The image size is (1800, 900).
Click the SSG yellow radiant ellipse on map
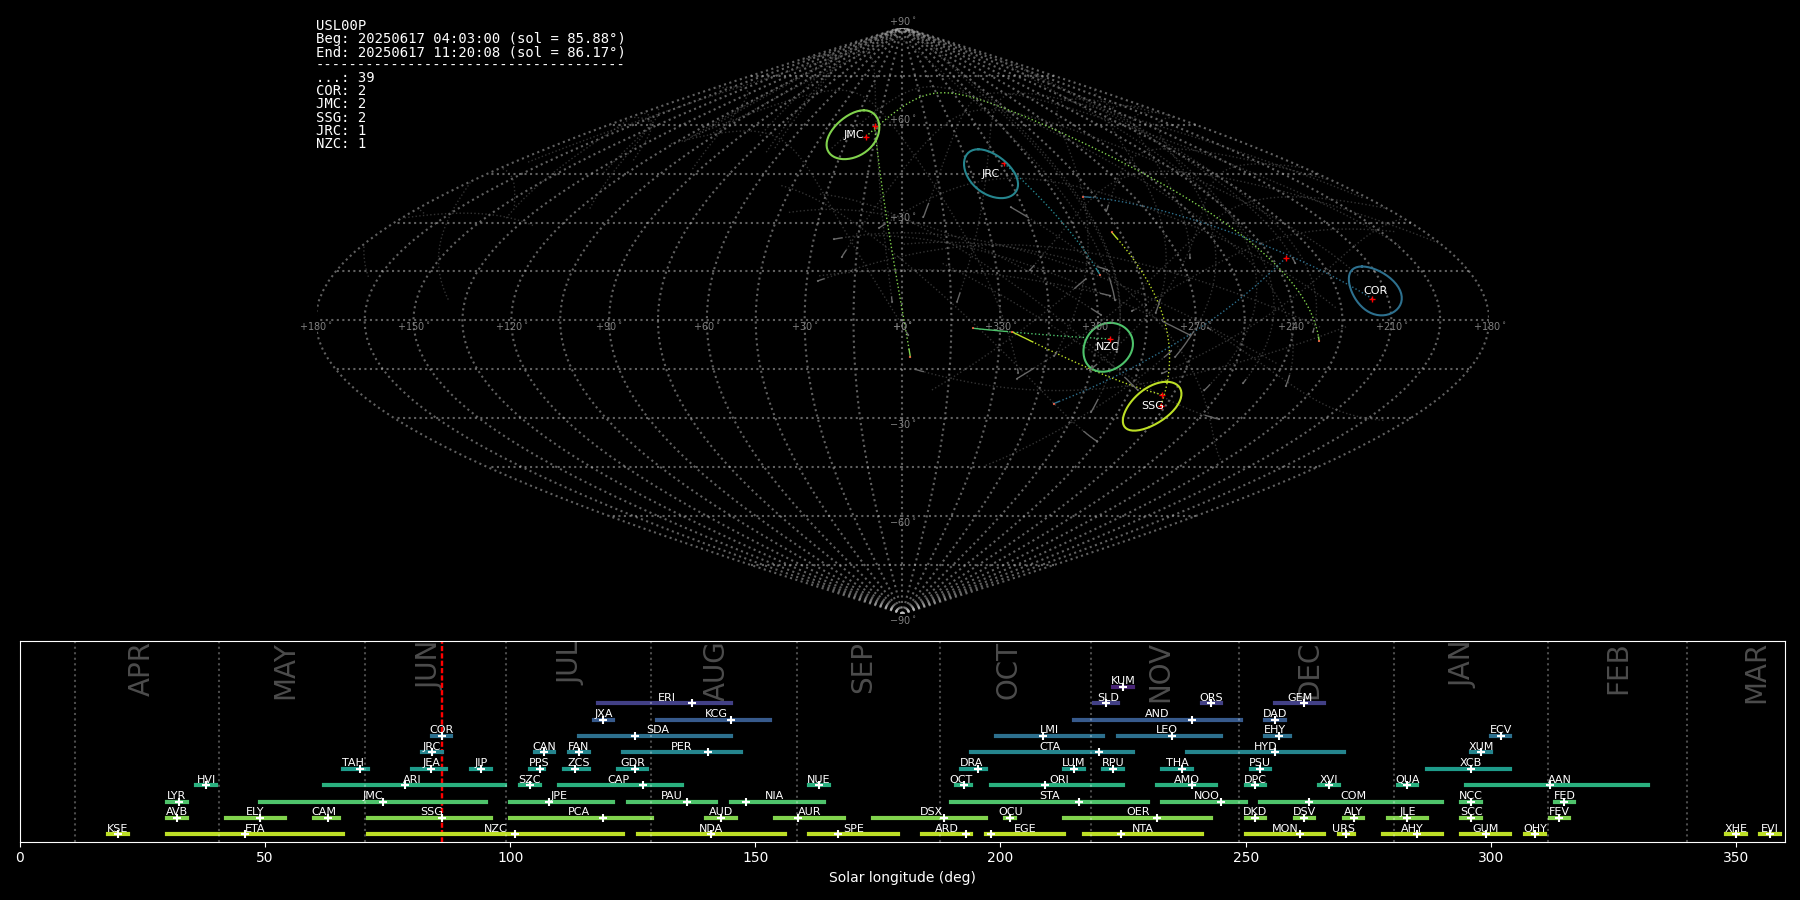click(1152, 406)
